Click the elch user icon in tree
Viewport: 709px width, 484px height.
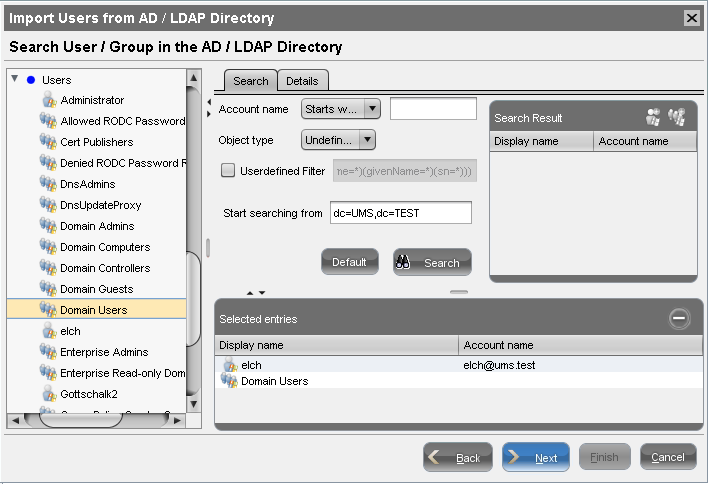(x=48, y=331)
